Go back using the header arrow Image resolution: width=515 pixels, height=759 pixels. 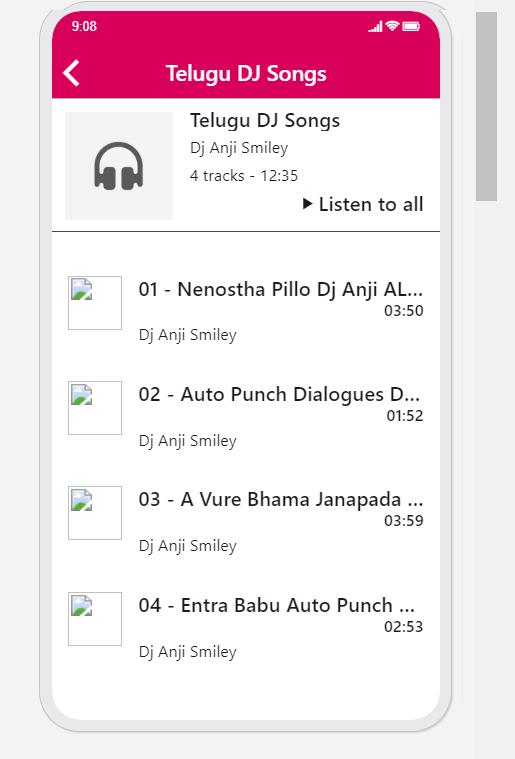71,73
